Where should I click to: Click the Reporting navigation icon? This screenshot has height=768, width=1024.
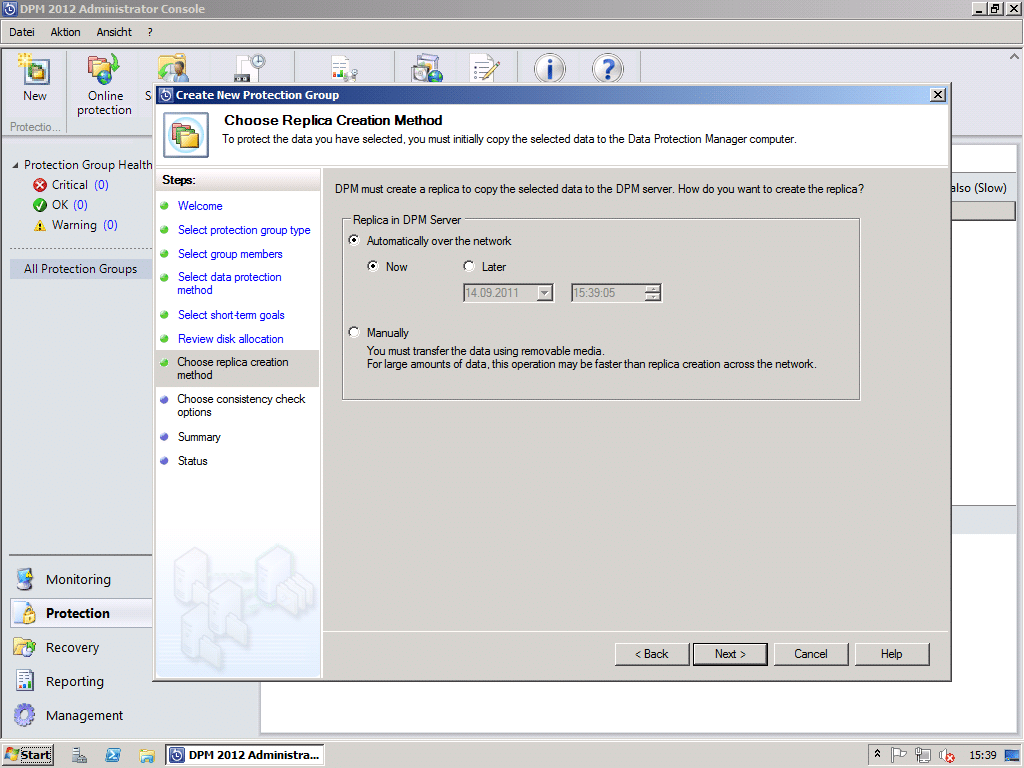(x=25, y=681)
